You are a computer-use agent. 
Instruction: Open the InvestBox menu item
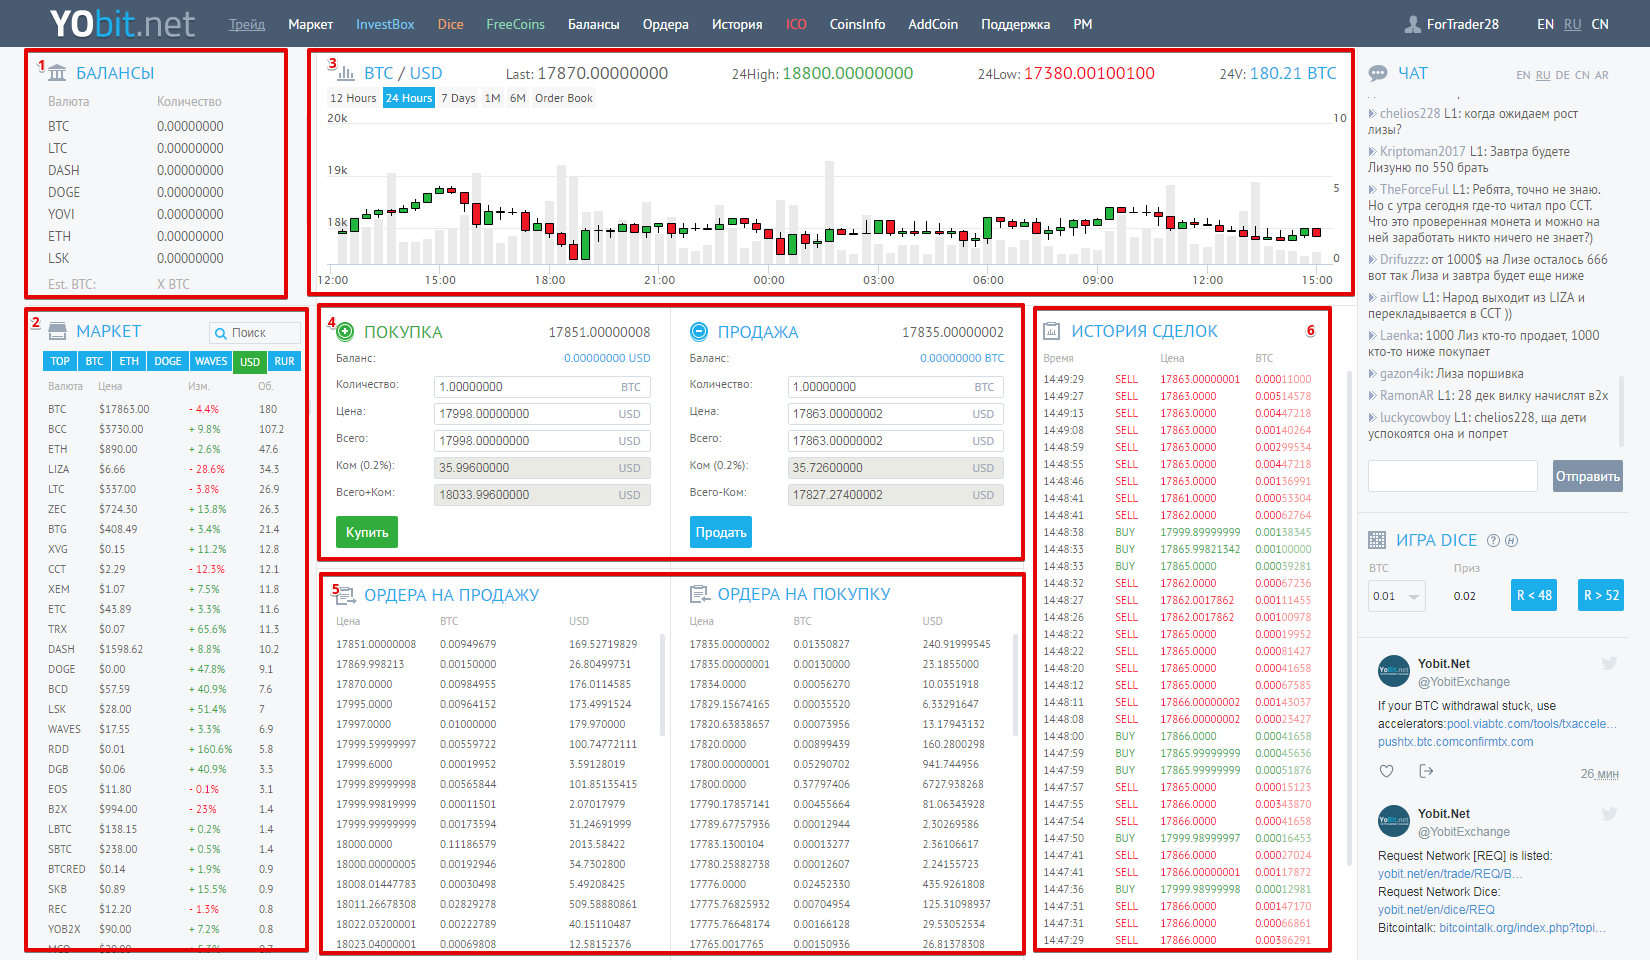385,24
